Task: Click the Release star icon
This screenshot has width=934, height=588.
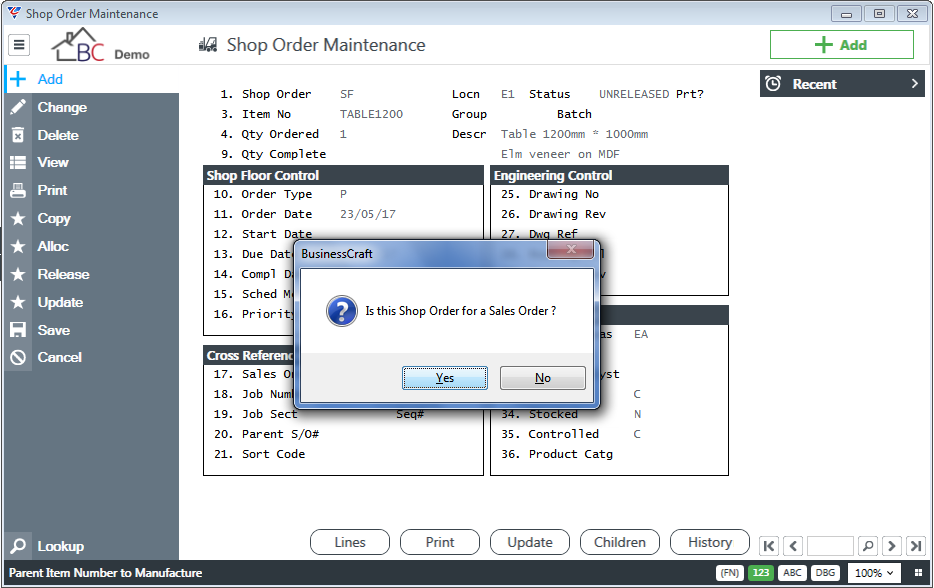Action: click(18, 274)
